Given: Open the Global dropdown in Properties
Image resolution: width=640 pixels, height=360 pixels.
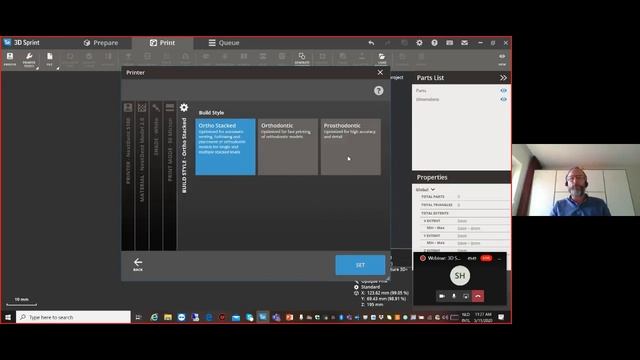Looking at the screenshot, I should pyautogui.click(x=426, y=190).
